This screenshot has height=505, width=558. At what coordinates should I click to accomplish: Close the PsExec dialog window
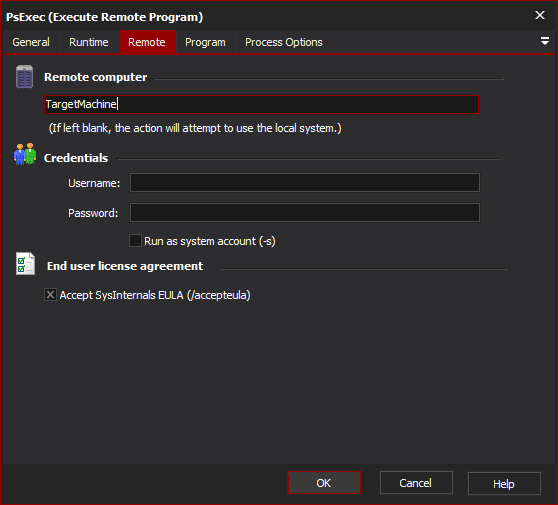(x=540, y=15)
